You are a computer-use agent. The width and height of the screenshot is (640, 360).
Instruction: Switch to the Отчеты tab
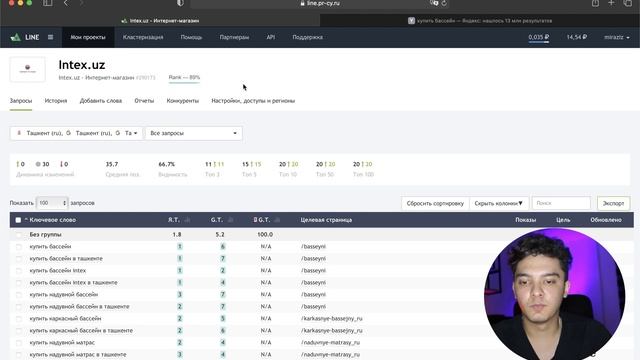144,101
